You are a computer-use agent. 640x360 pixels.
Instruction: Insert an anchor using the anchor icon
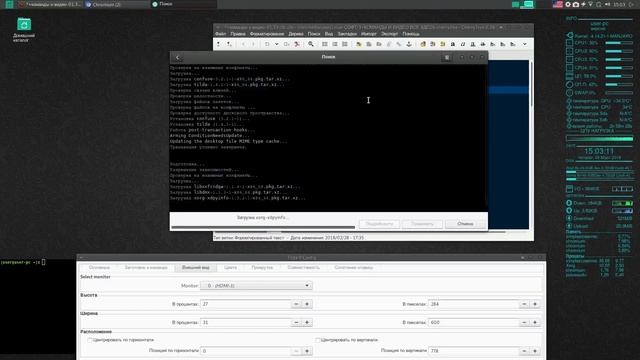[409, 44]
